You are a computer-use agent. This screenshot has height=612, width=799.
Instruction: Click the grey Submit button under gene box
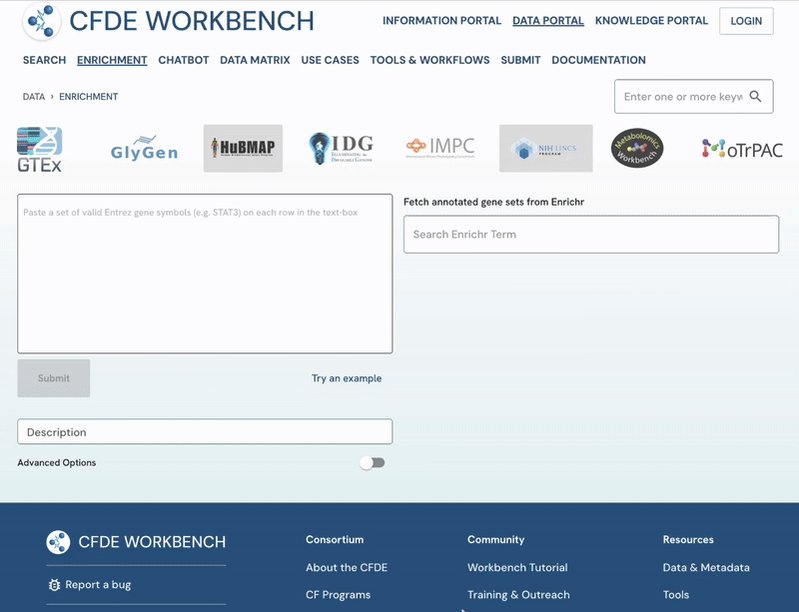tap(54, 378)
